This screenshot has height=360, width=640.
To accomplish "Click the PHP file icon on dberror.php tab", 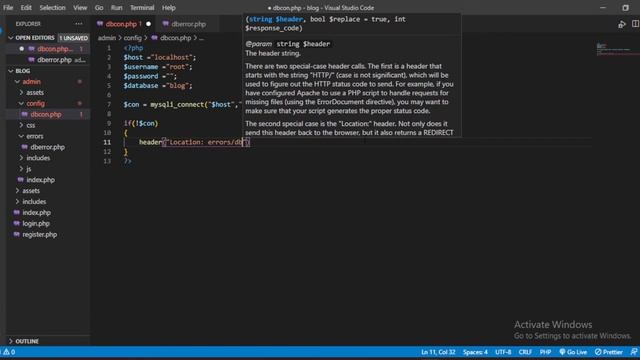I will (165, 24).
